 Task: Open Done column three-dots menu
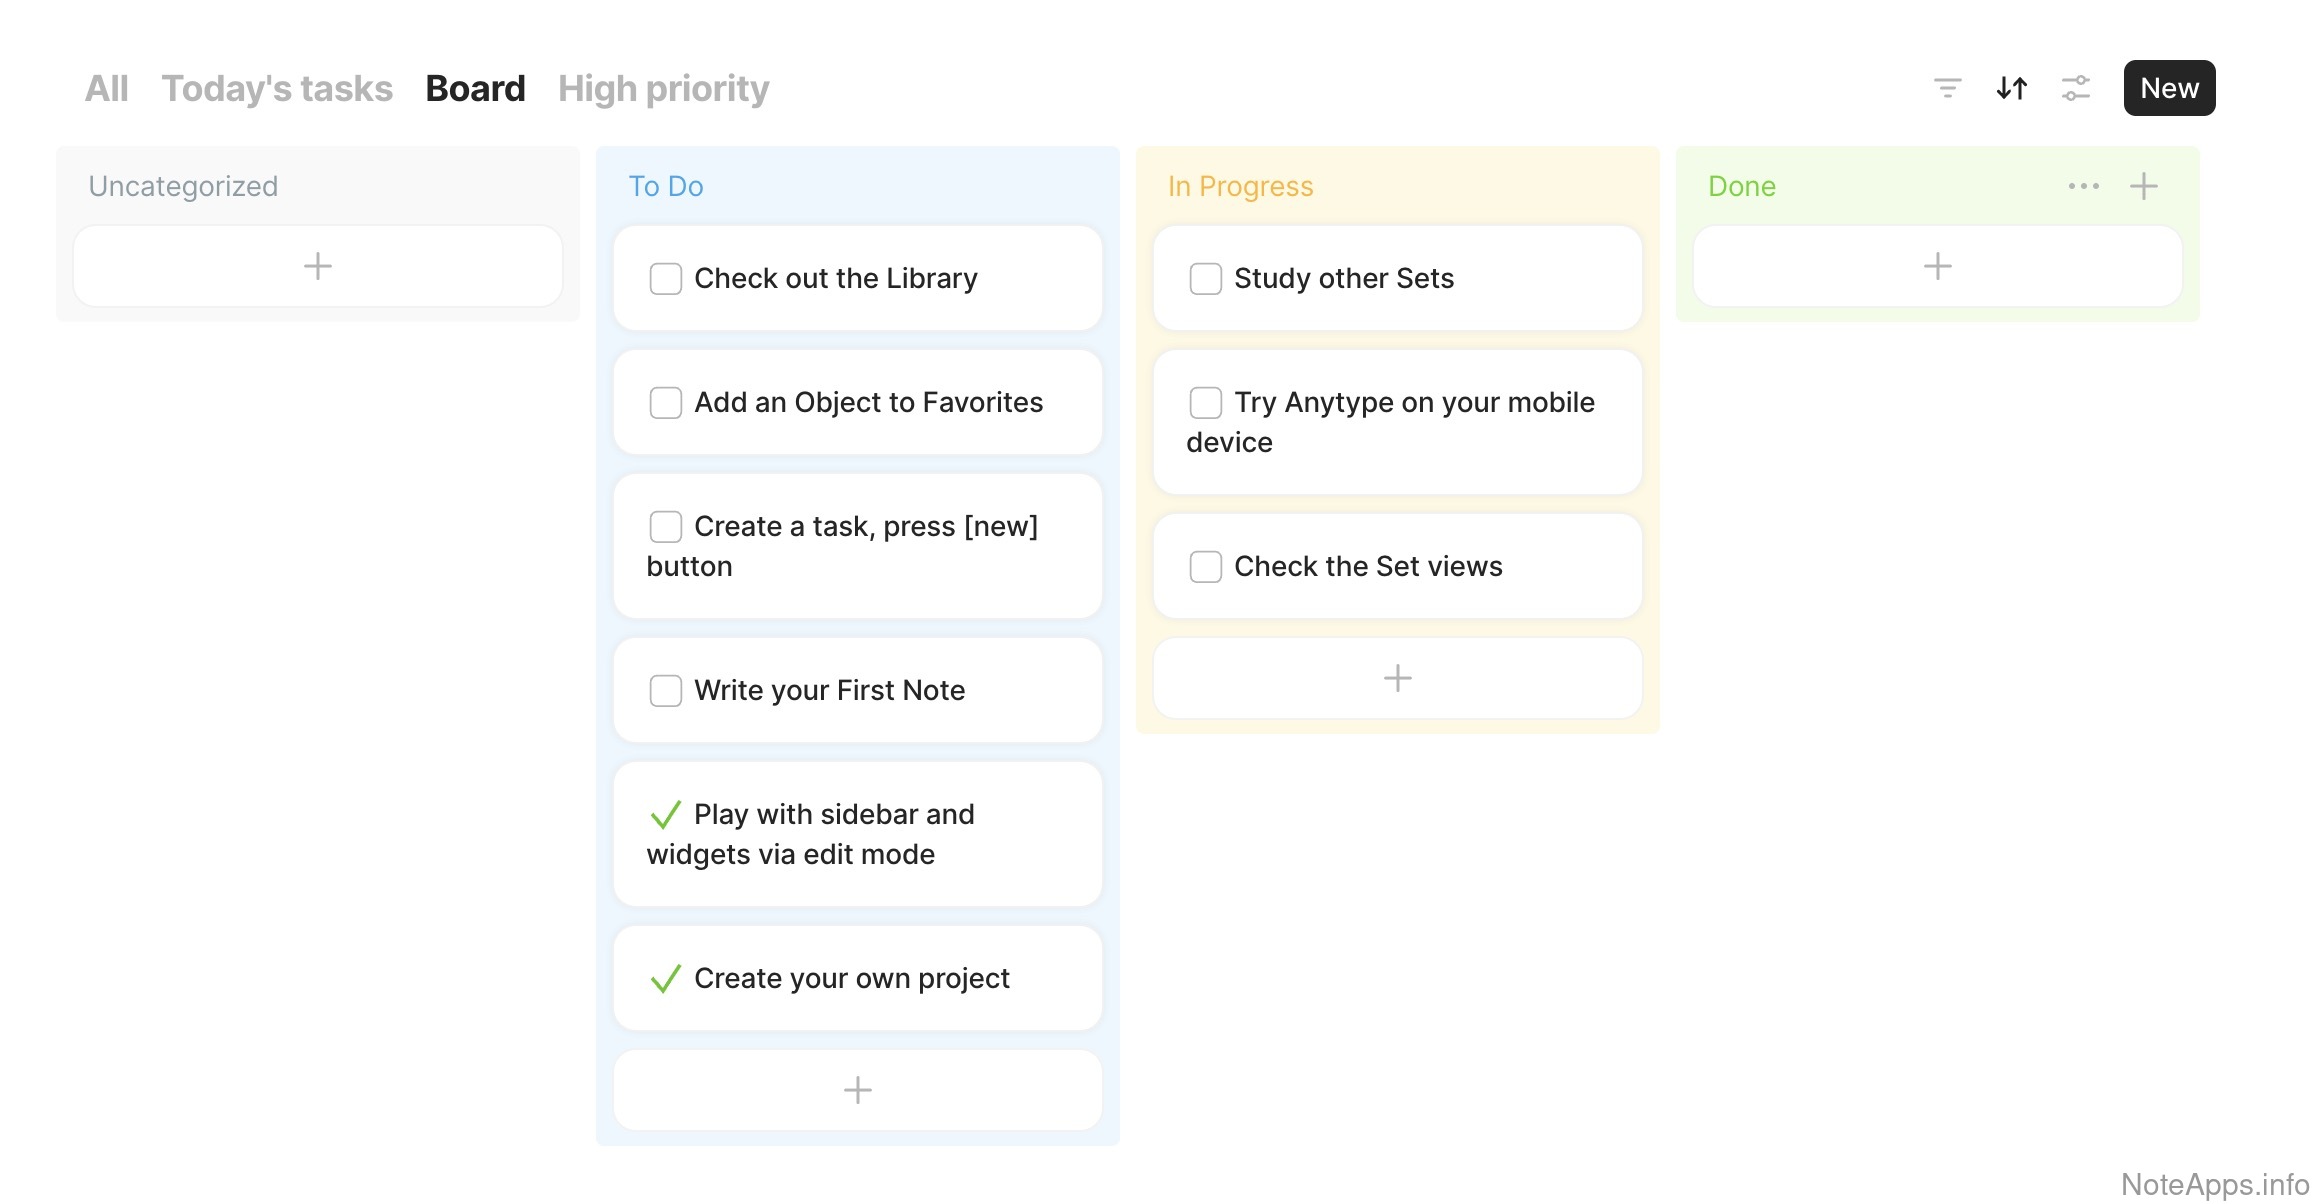2083,186
